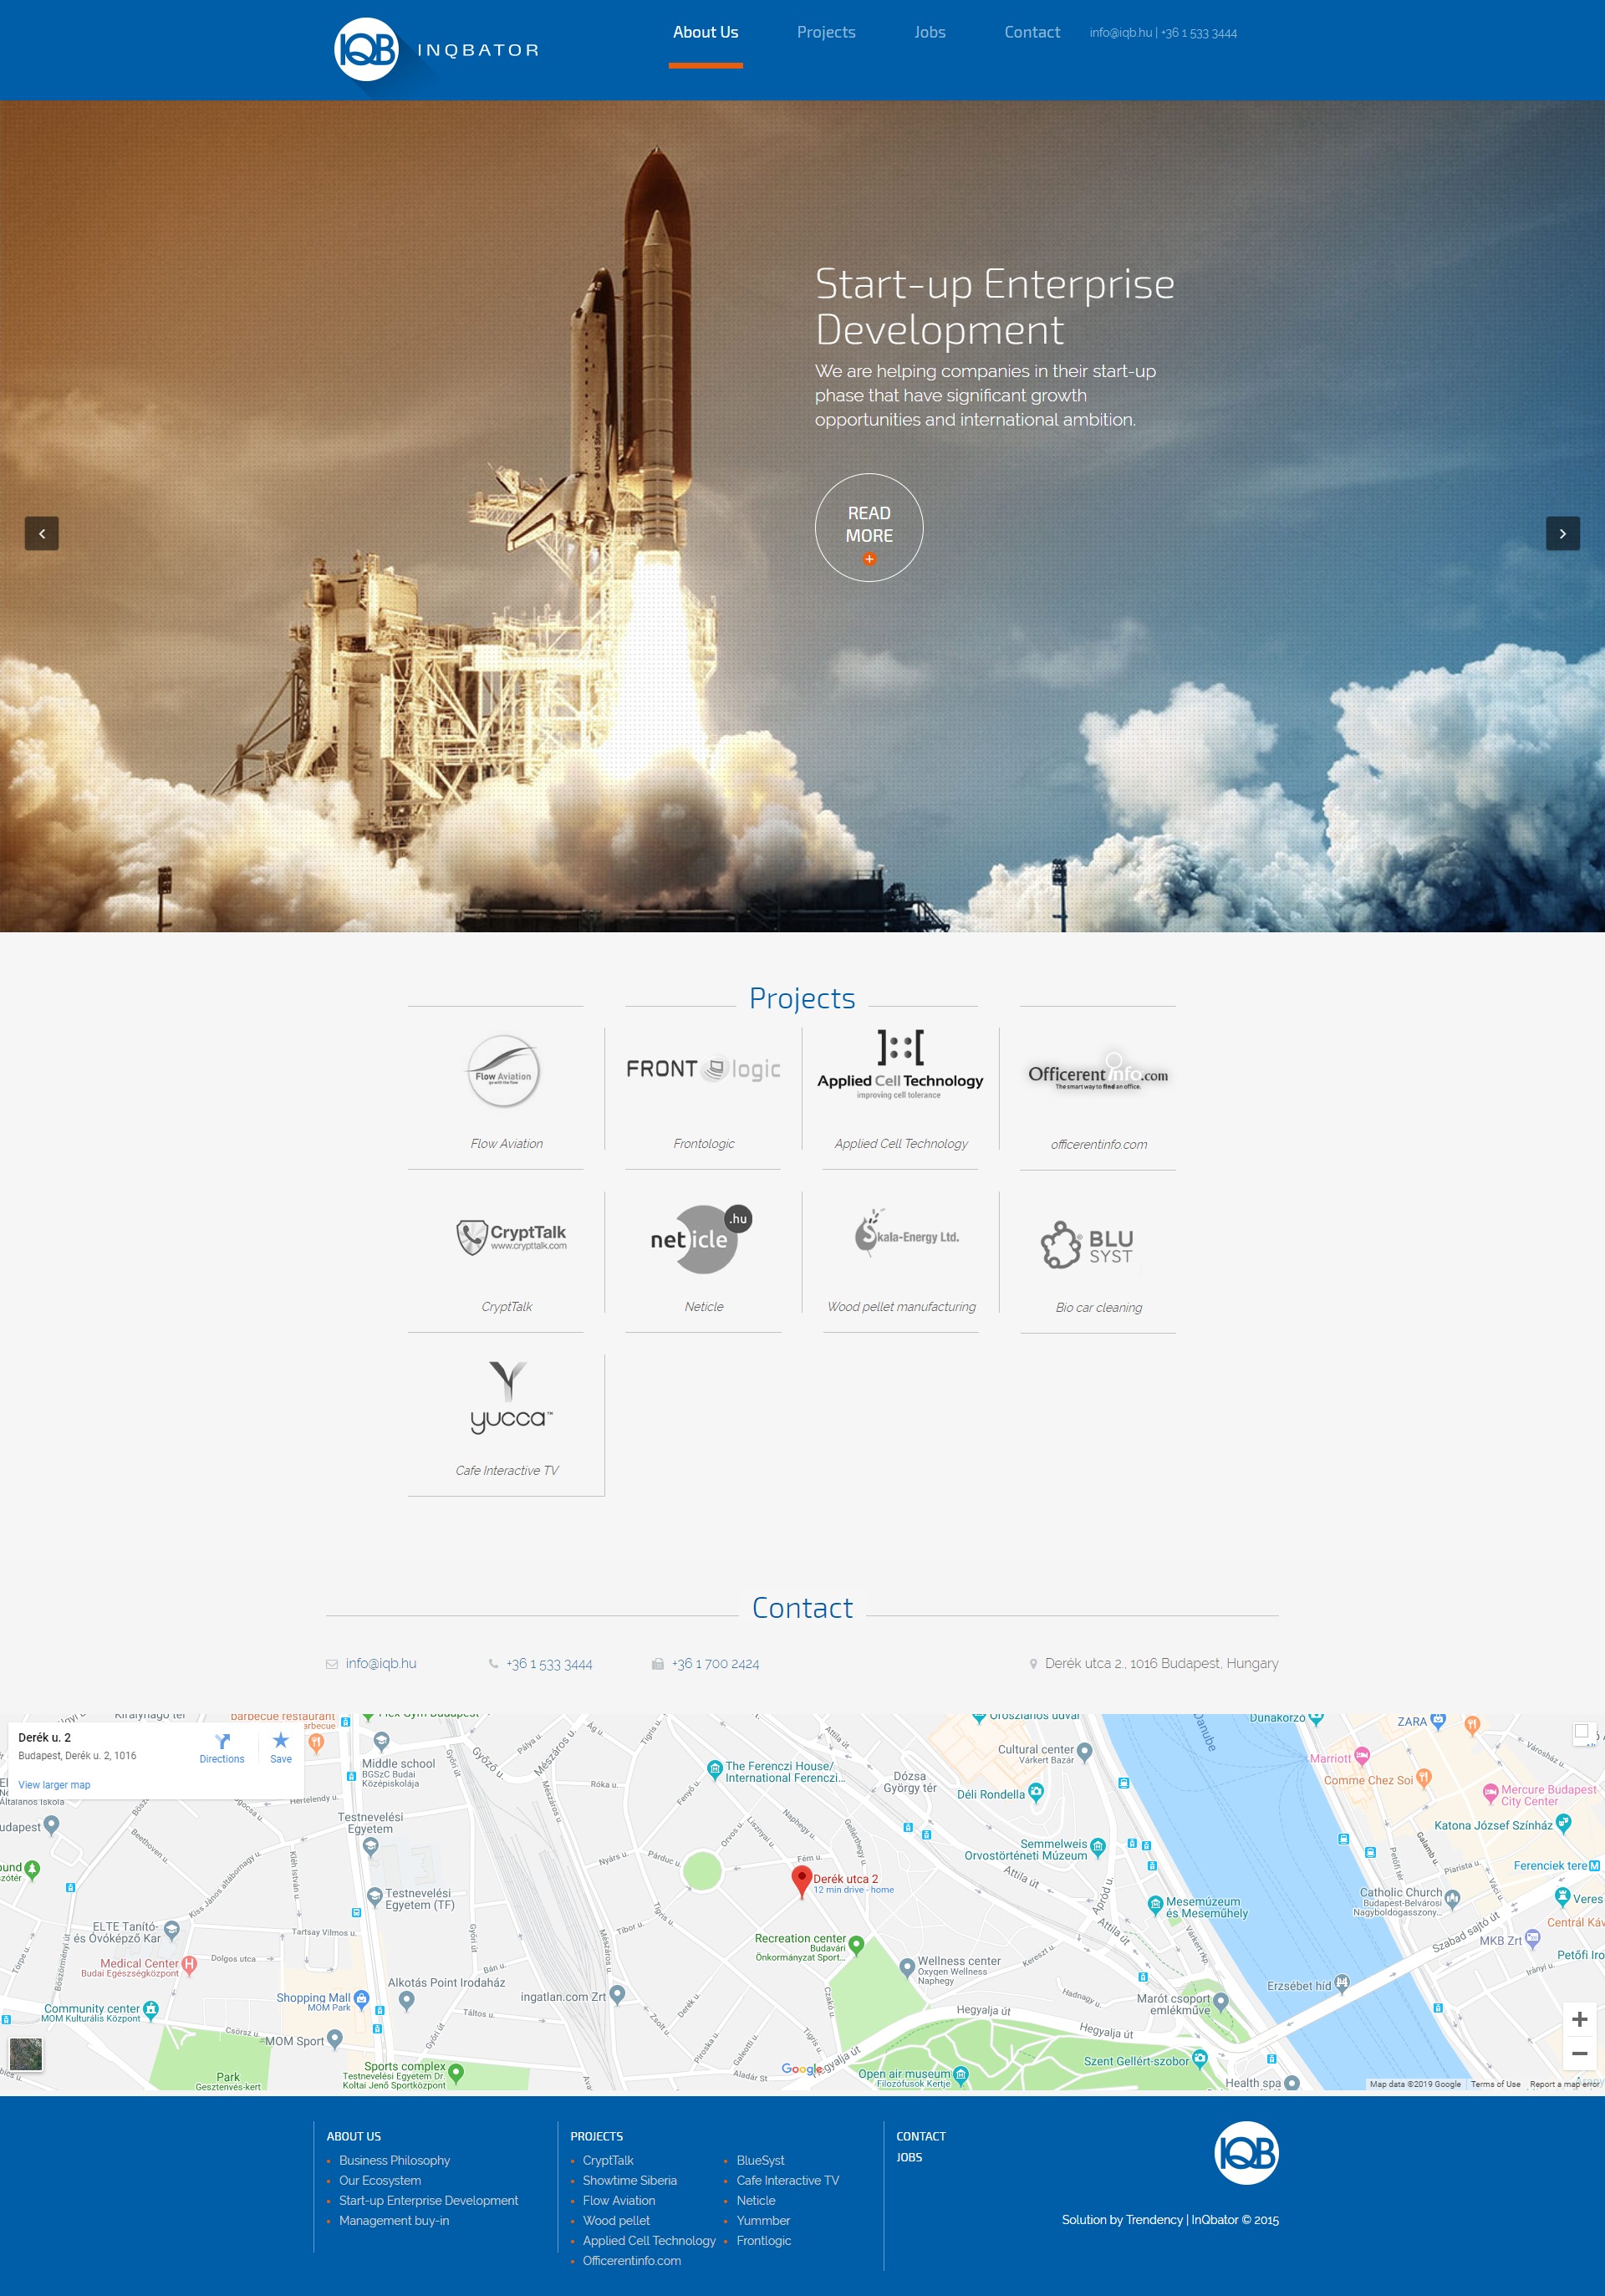
Task: Click the fax icon beside +36 1 700 2424
Action: (x=657, y=1664)
